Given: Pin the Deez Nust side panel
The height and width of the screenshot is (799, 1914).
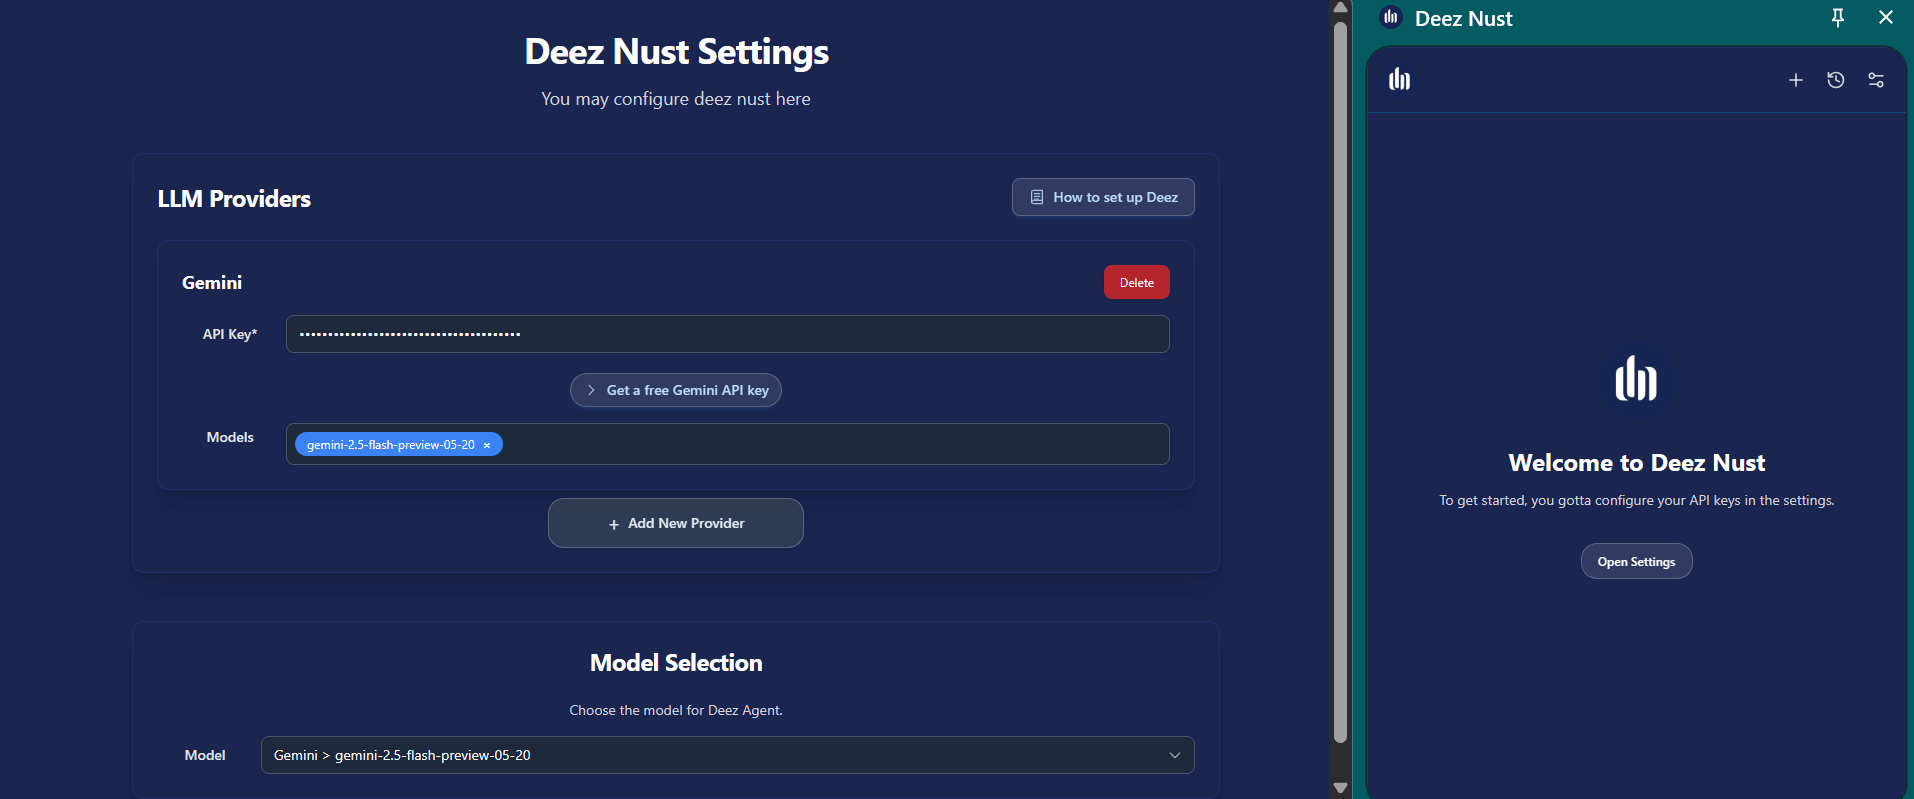Looking at the screenshot, I should point(1838,17).
